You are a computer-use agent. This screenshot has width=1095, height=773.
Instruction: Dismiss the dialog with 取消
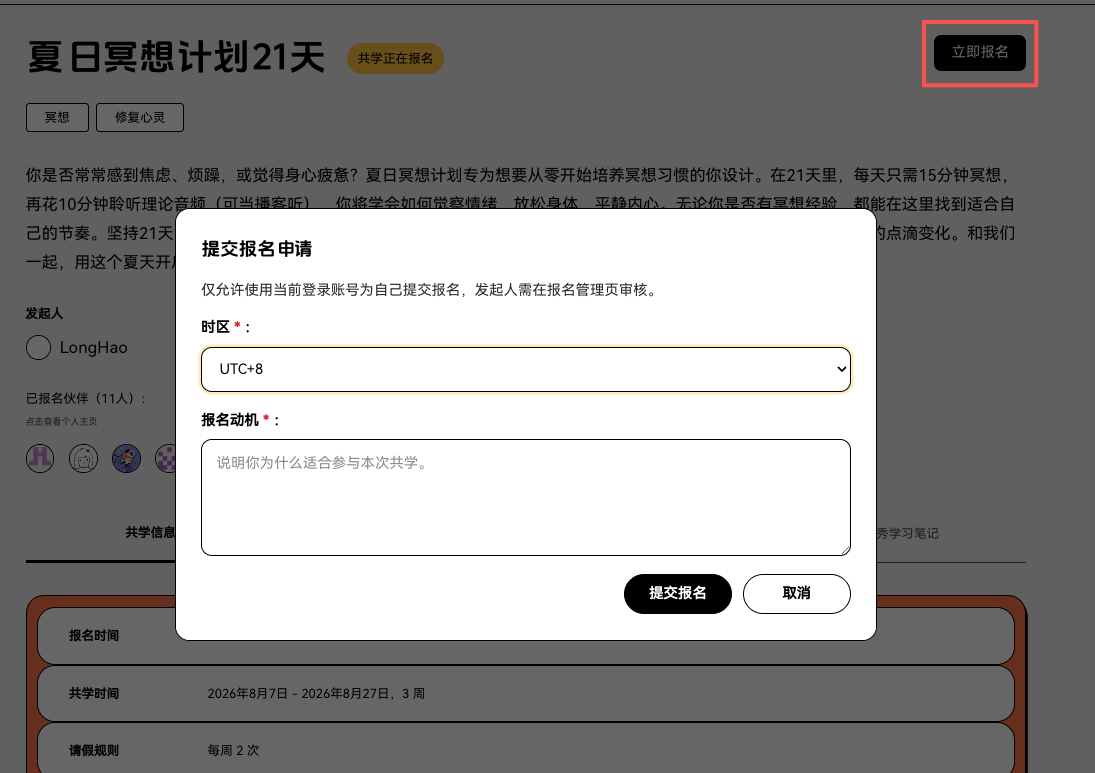click(x=796, y=594)
